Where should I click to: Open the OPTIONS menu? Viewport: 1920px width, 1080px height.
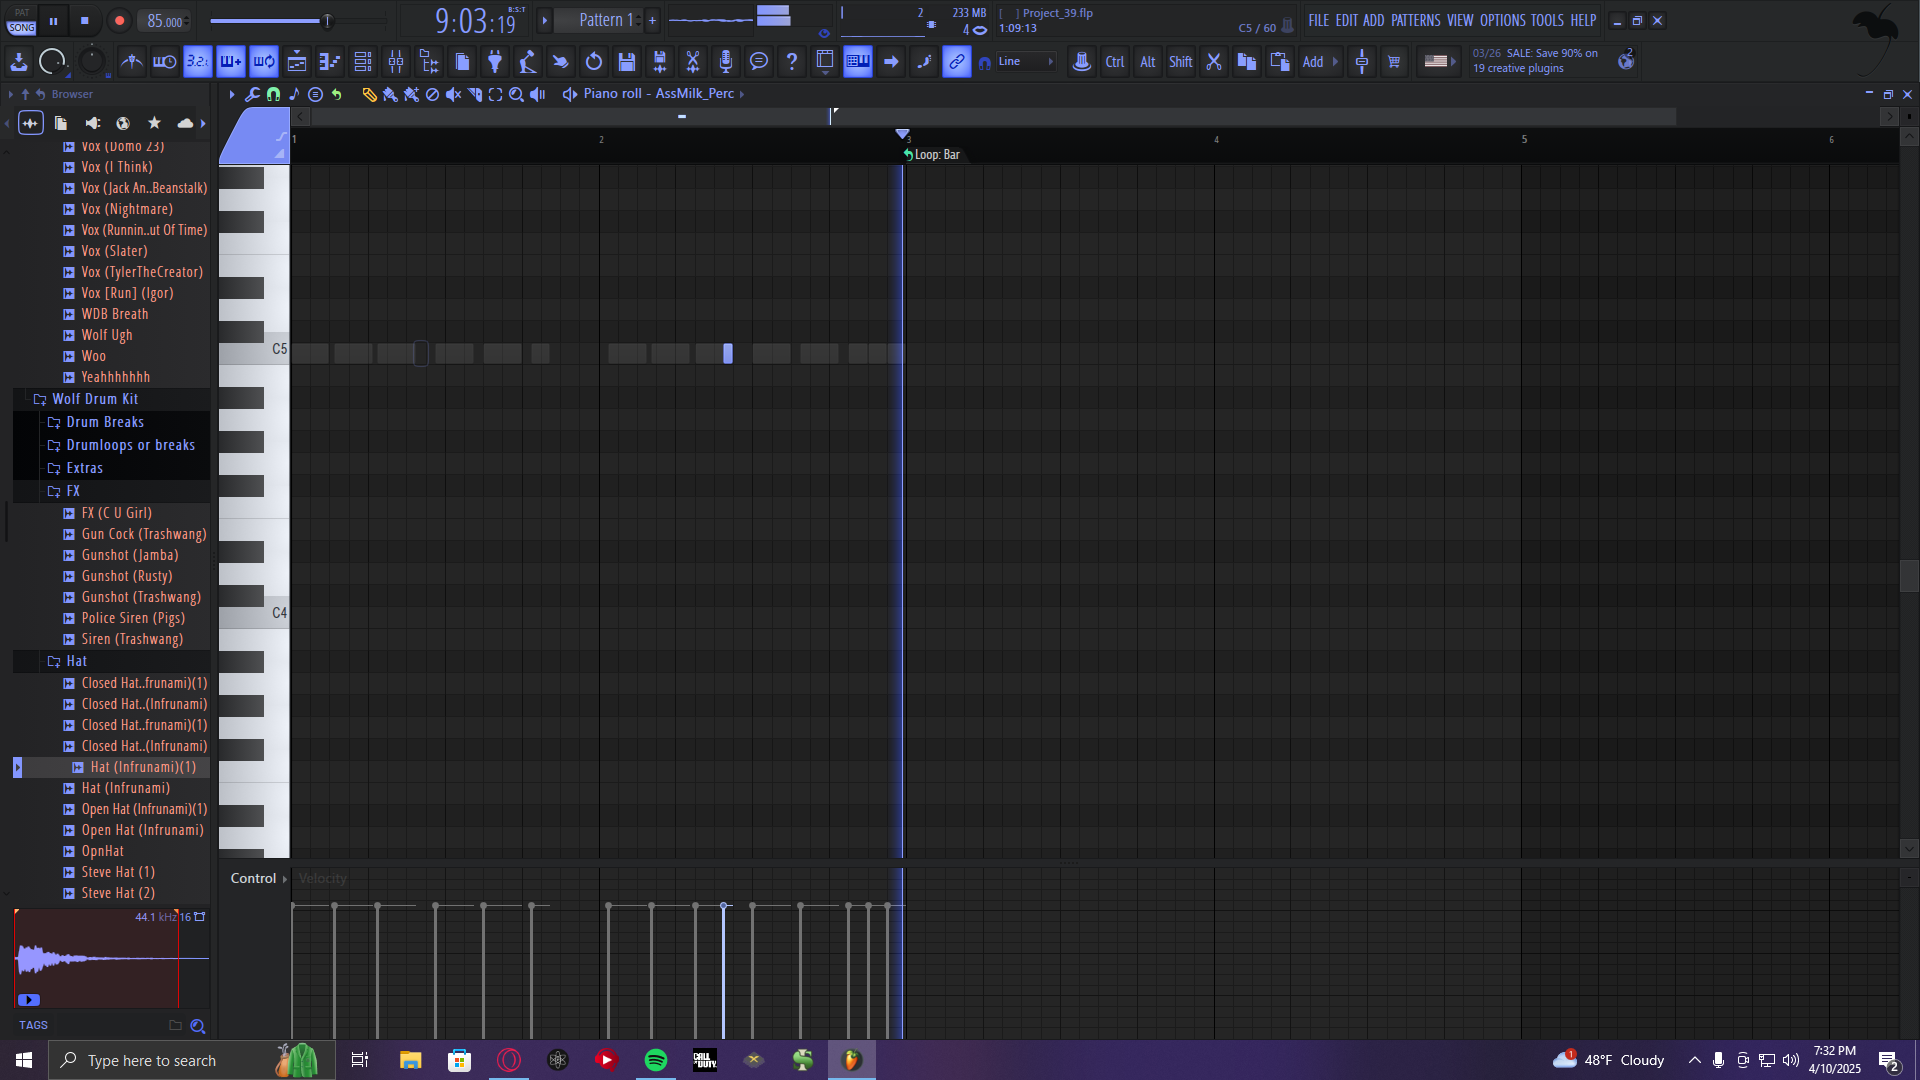(1502, 20)
